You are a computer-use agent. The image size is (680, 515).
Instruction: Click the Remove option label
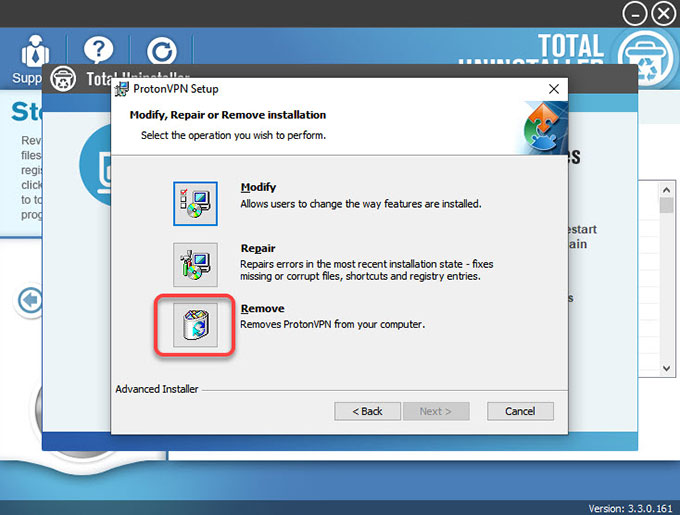tap(262, 308)
